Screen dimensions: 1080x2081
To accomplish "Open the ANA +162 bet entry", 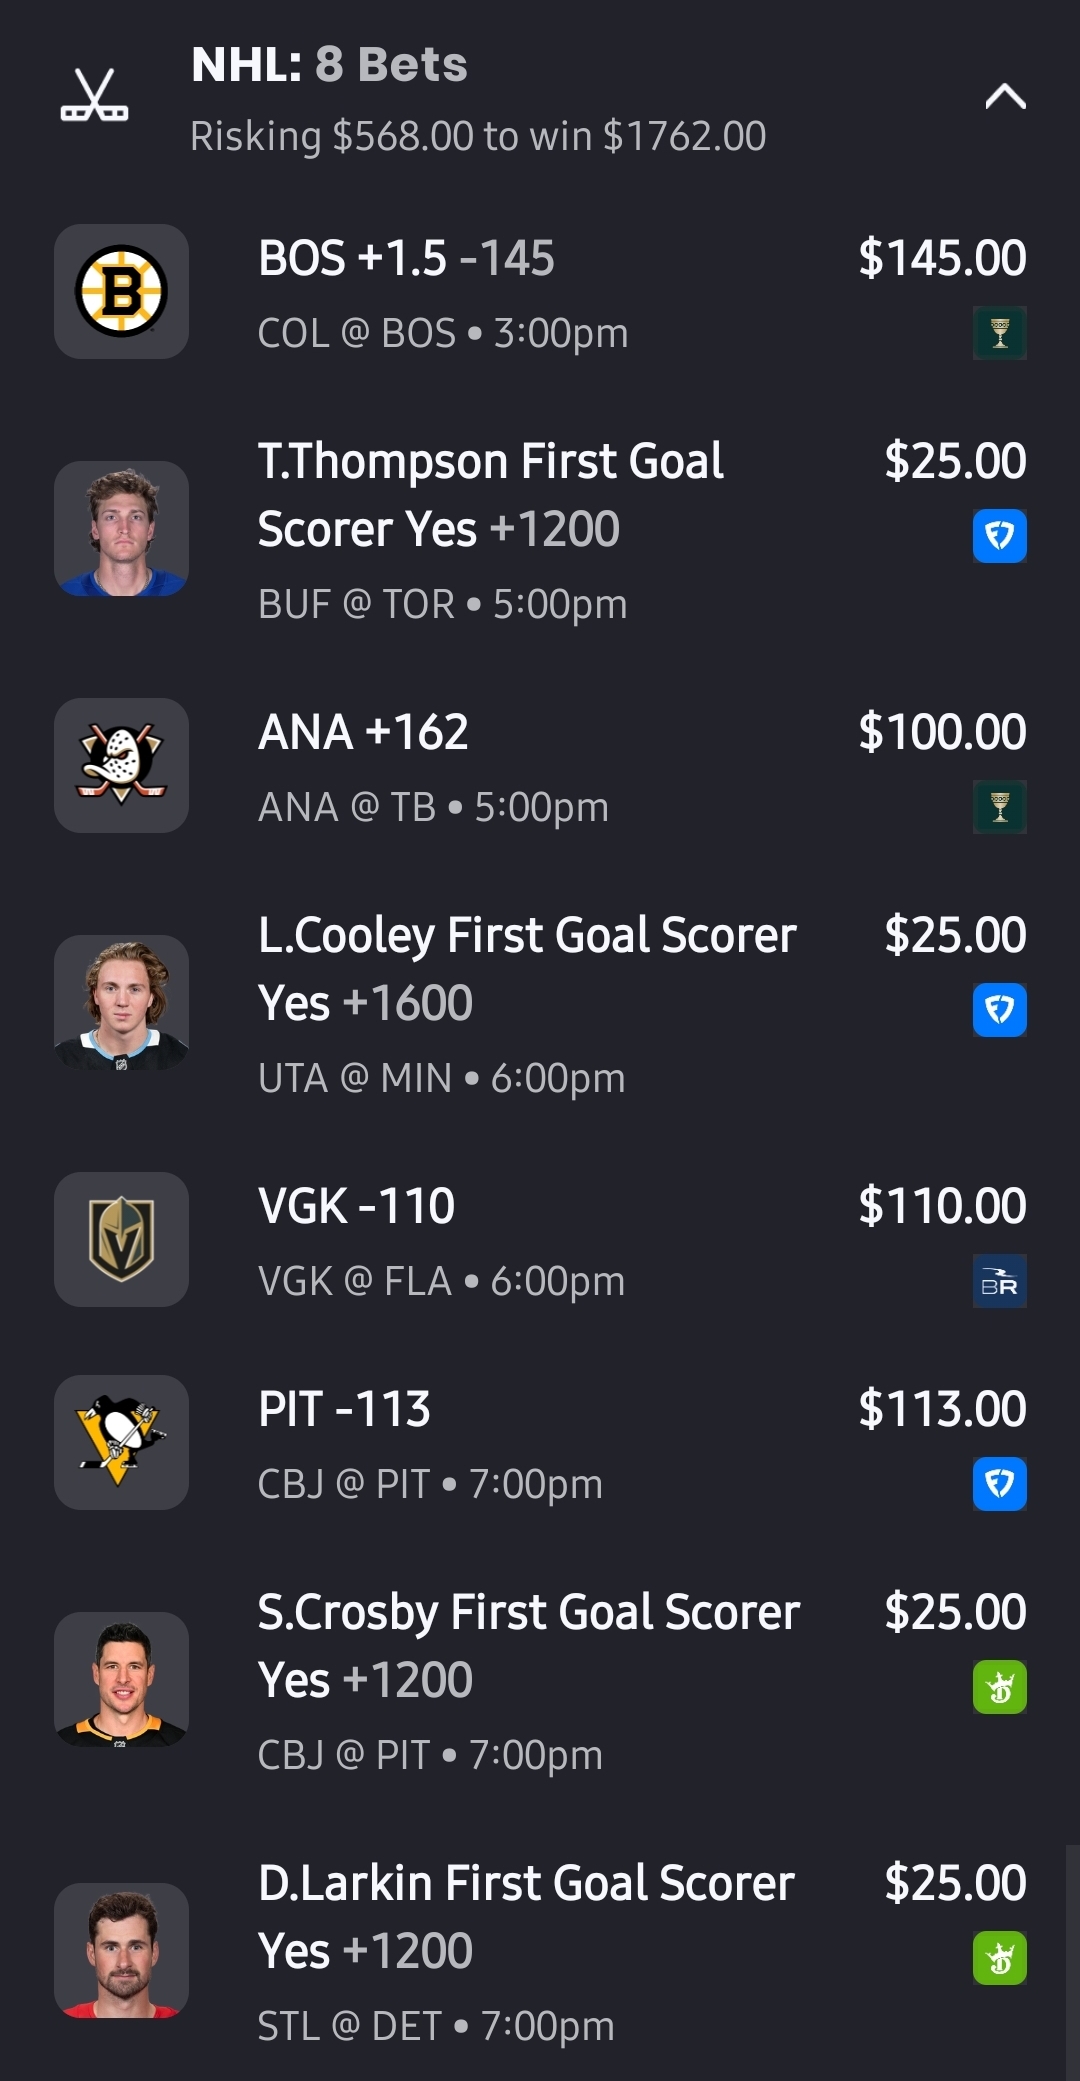I will [363, 732].
